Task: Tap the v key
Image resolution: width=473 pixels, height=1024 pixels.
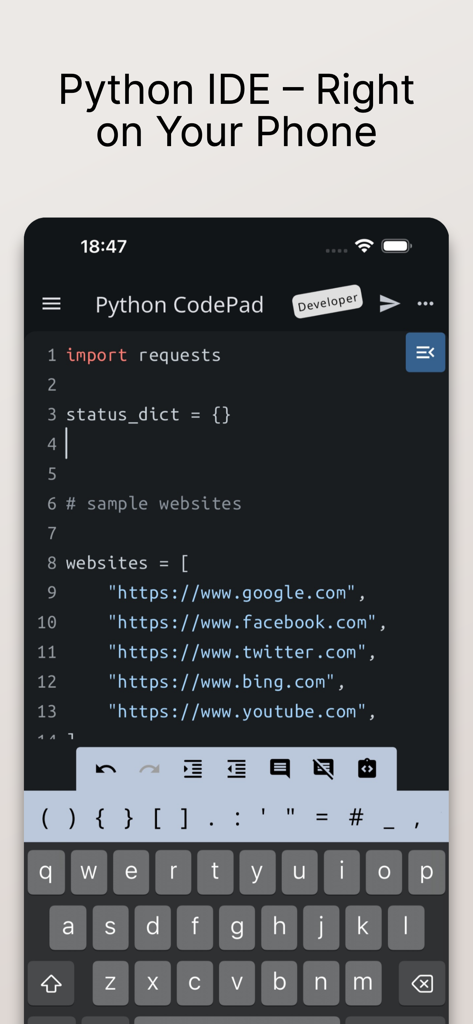Action: tap(236, 983)
